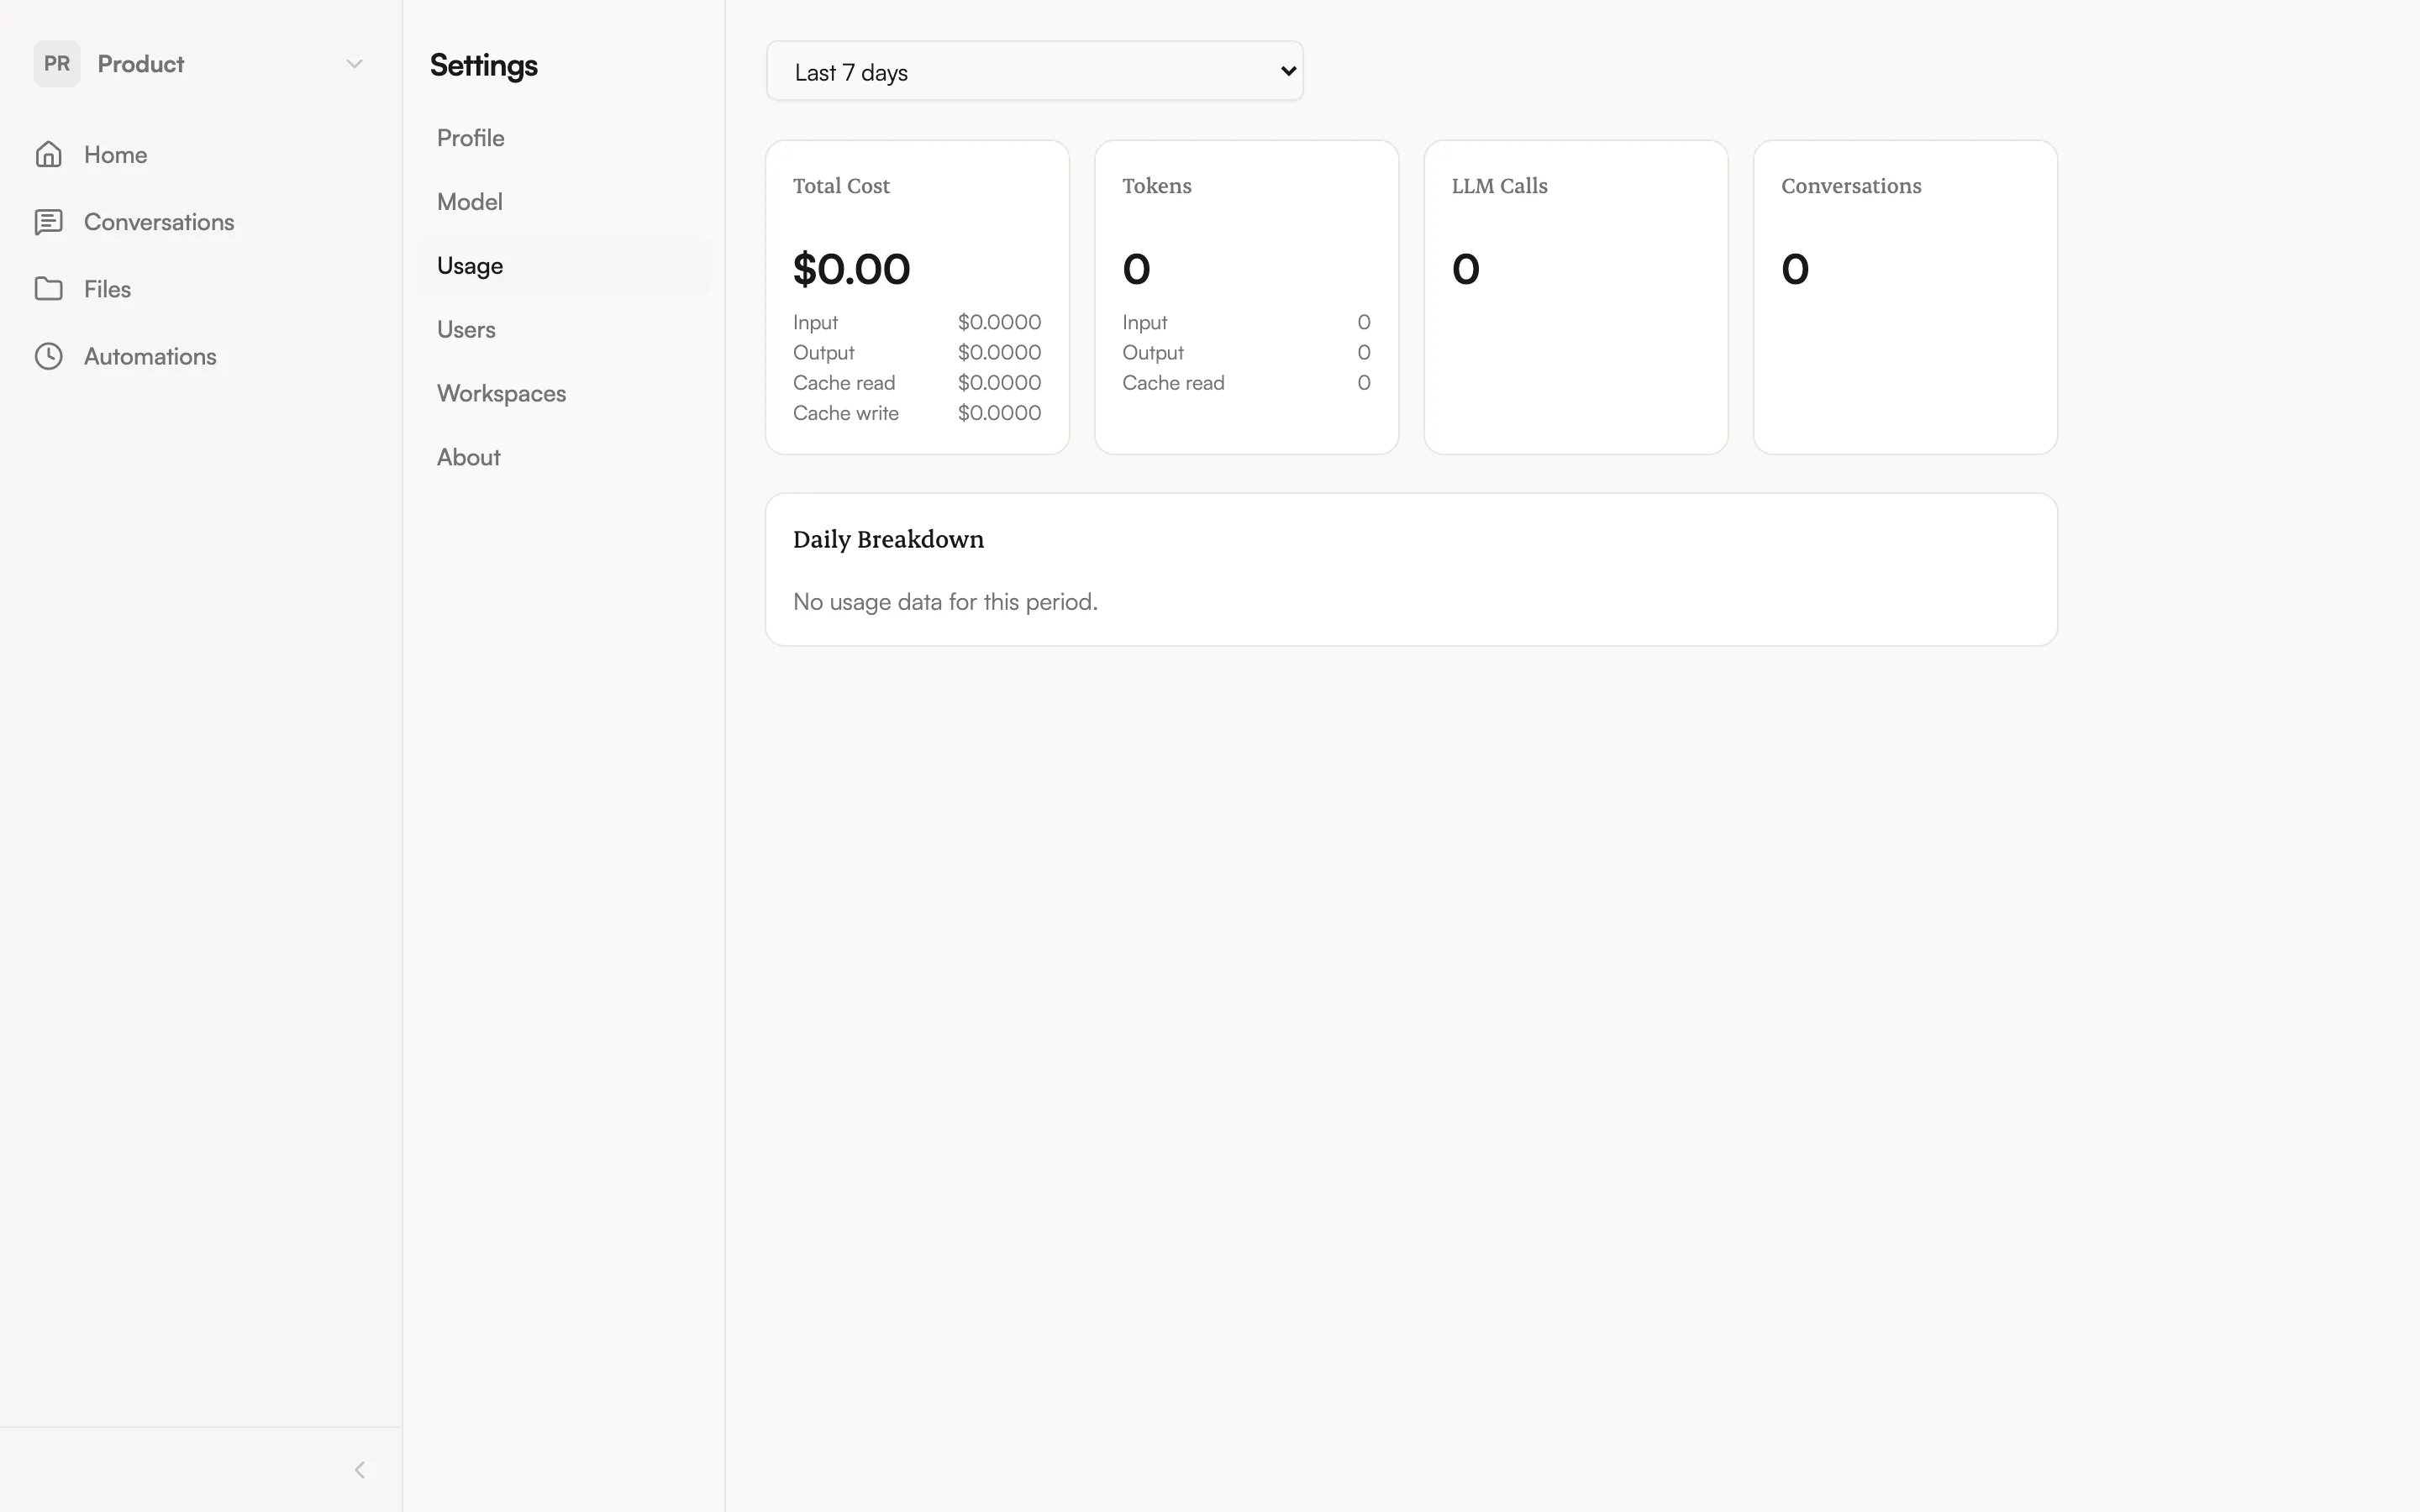This screenshot has width=2420, height=1512.
Task: Expand the Product workspace switcher chevron
Action: [354, 63]
